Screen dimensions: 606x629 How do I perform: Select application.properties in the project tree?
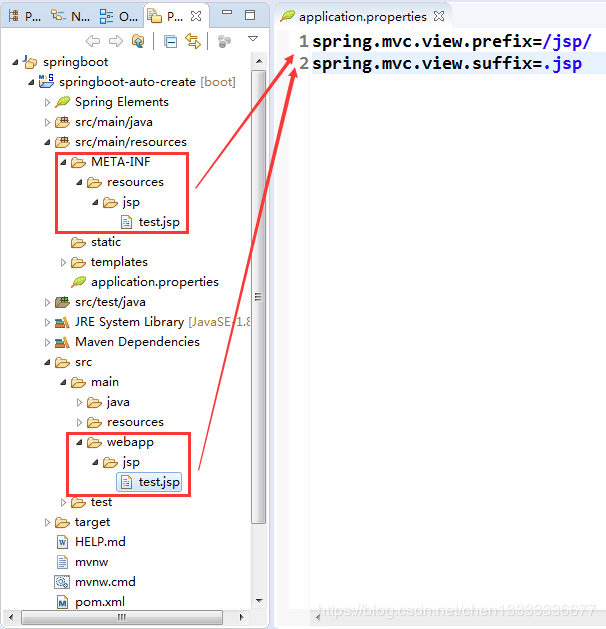[154, 282]
